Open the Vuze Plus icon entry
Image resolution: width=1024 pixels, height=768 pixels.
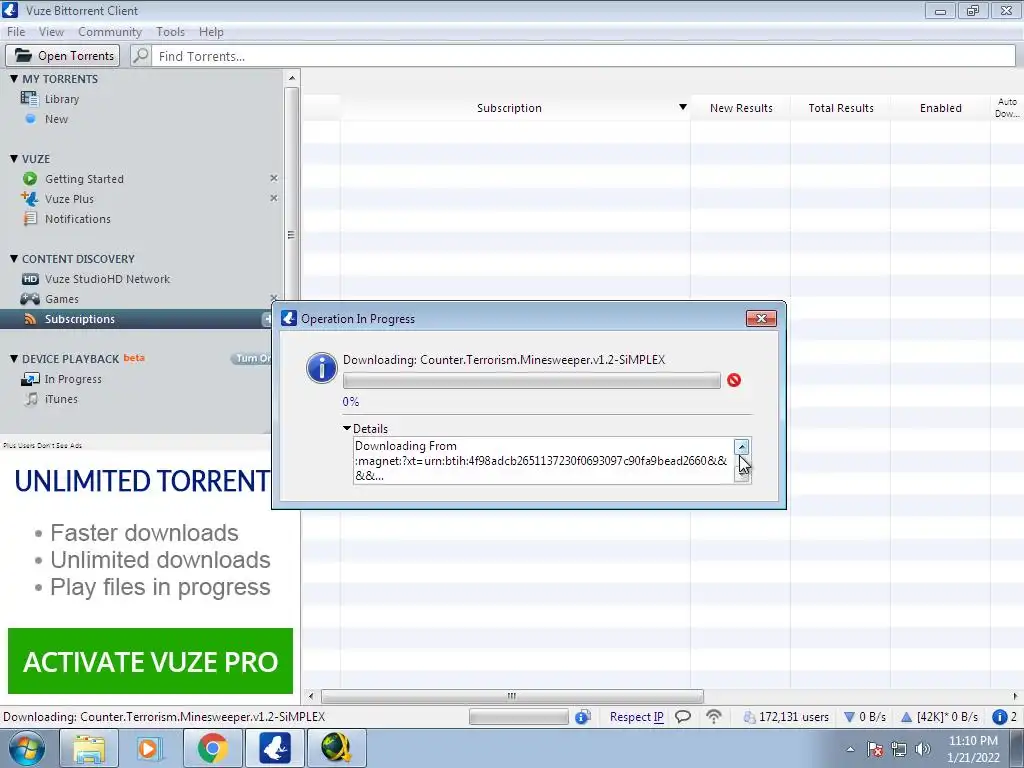pyautogui.click(x=29, y=199)
